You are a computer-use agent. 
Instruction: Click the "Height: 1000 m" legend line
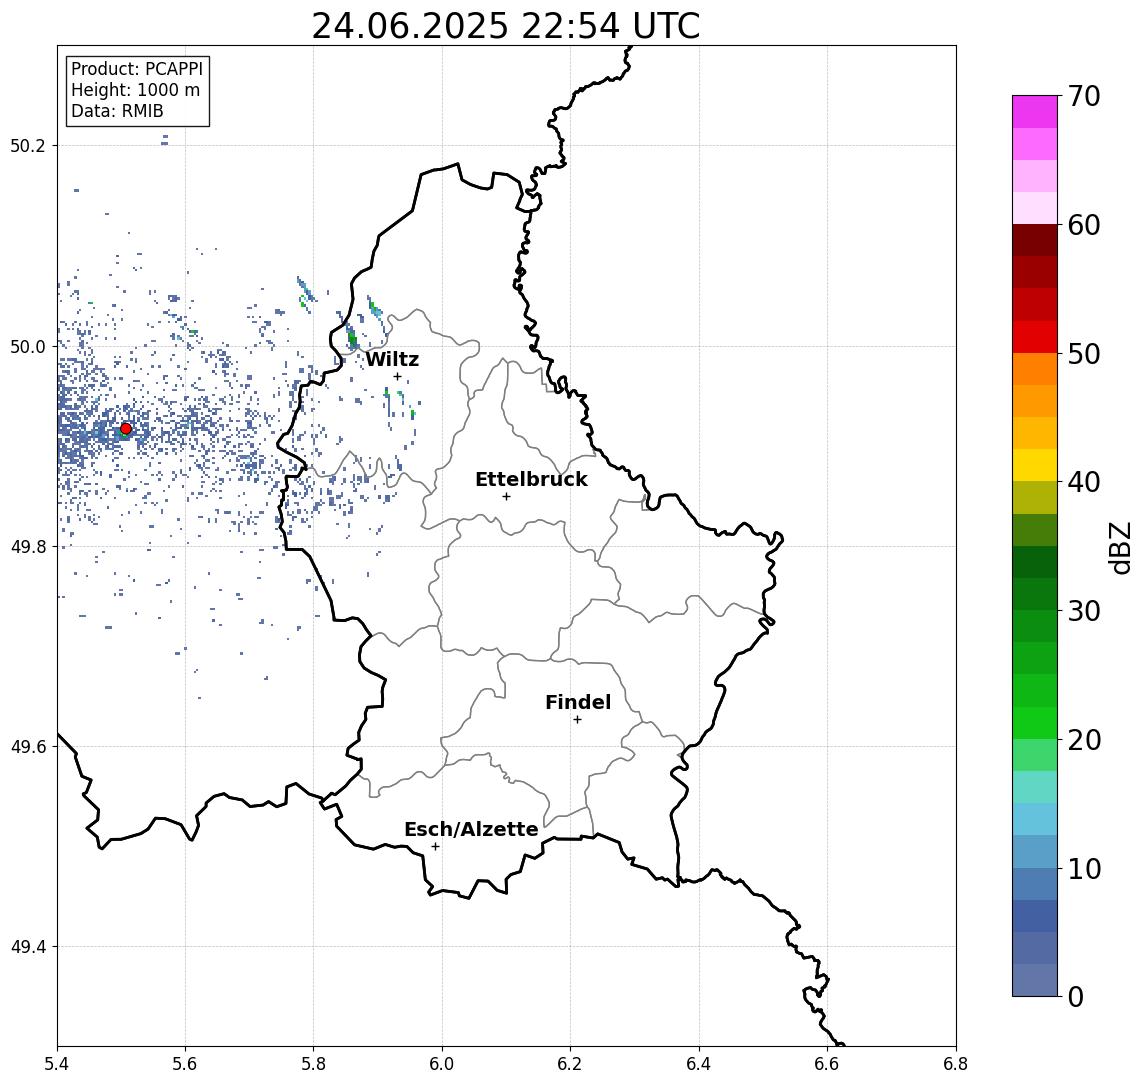click(135, 90)
